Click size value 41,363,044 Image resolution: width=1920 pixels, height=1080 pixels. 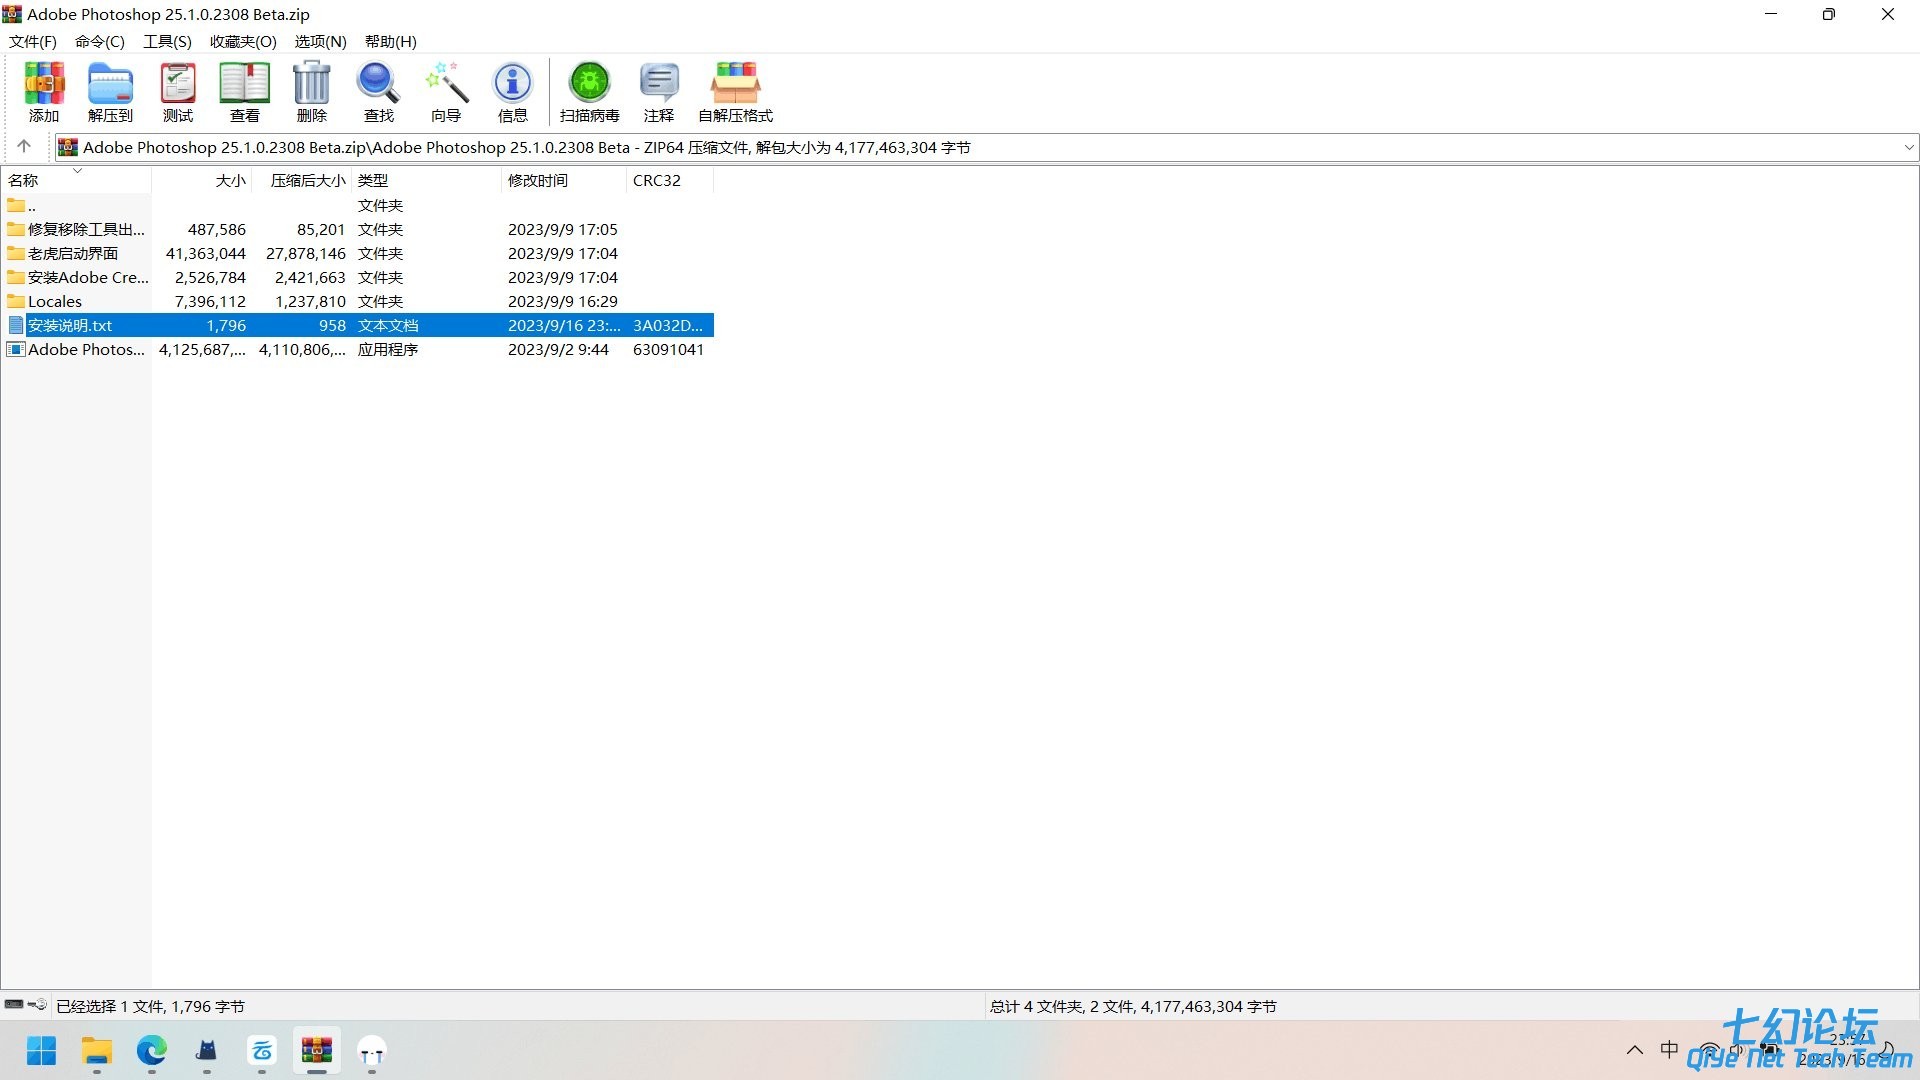click(206, 253)
